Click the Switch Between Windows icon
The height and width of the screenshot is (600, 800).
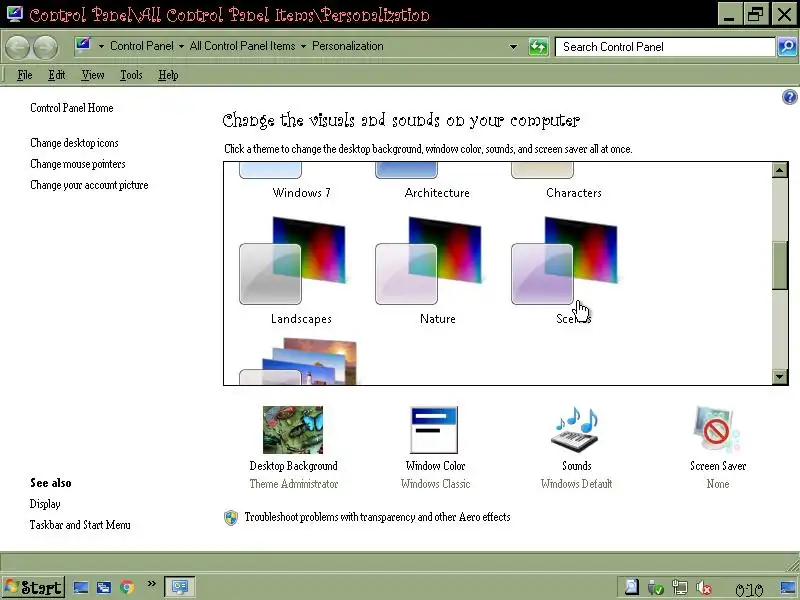104,588
